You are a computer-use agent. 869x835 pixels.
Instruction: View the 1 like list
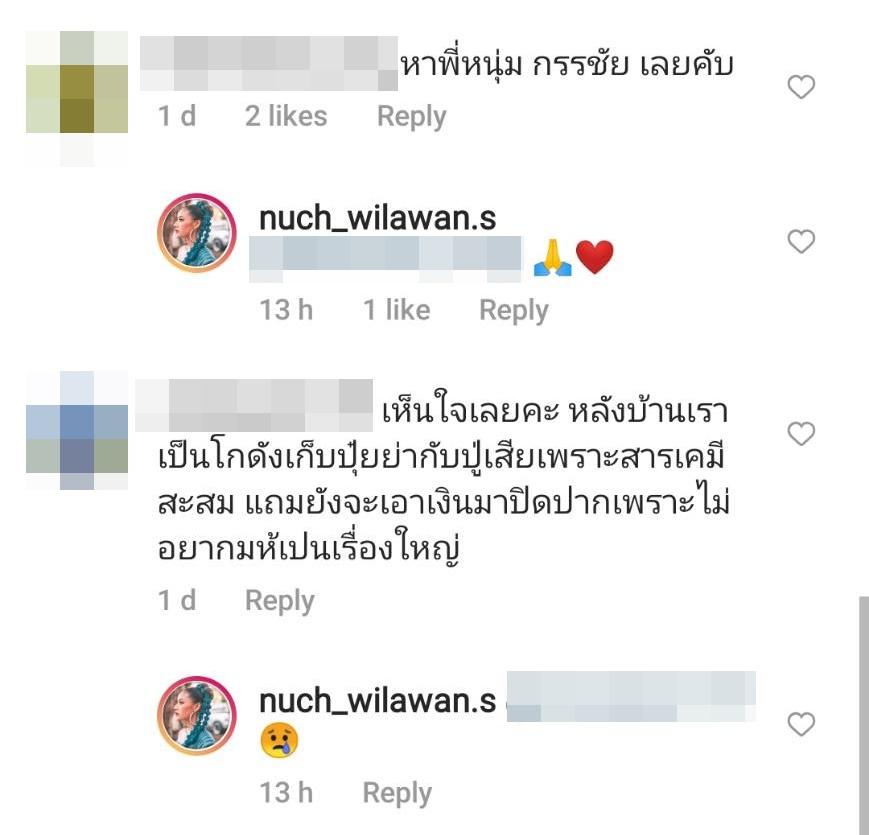click(x=396, y=310)
